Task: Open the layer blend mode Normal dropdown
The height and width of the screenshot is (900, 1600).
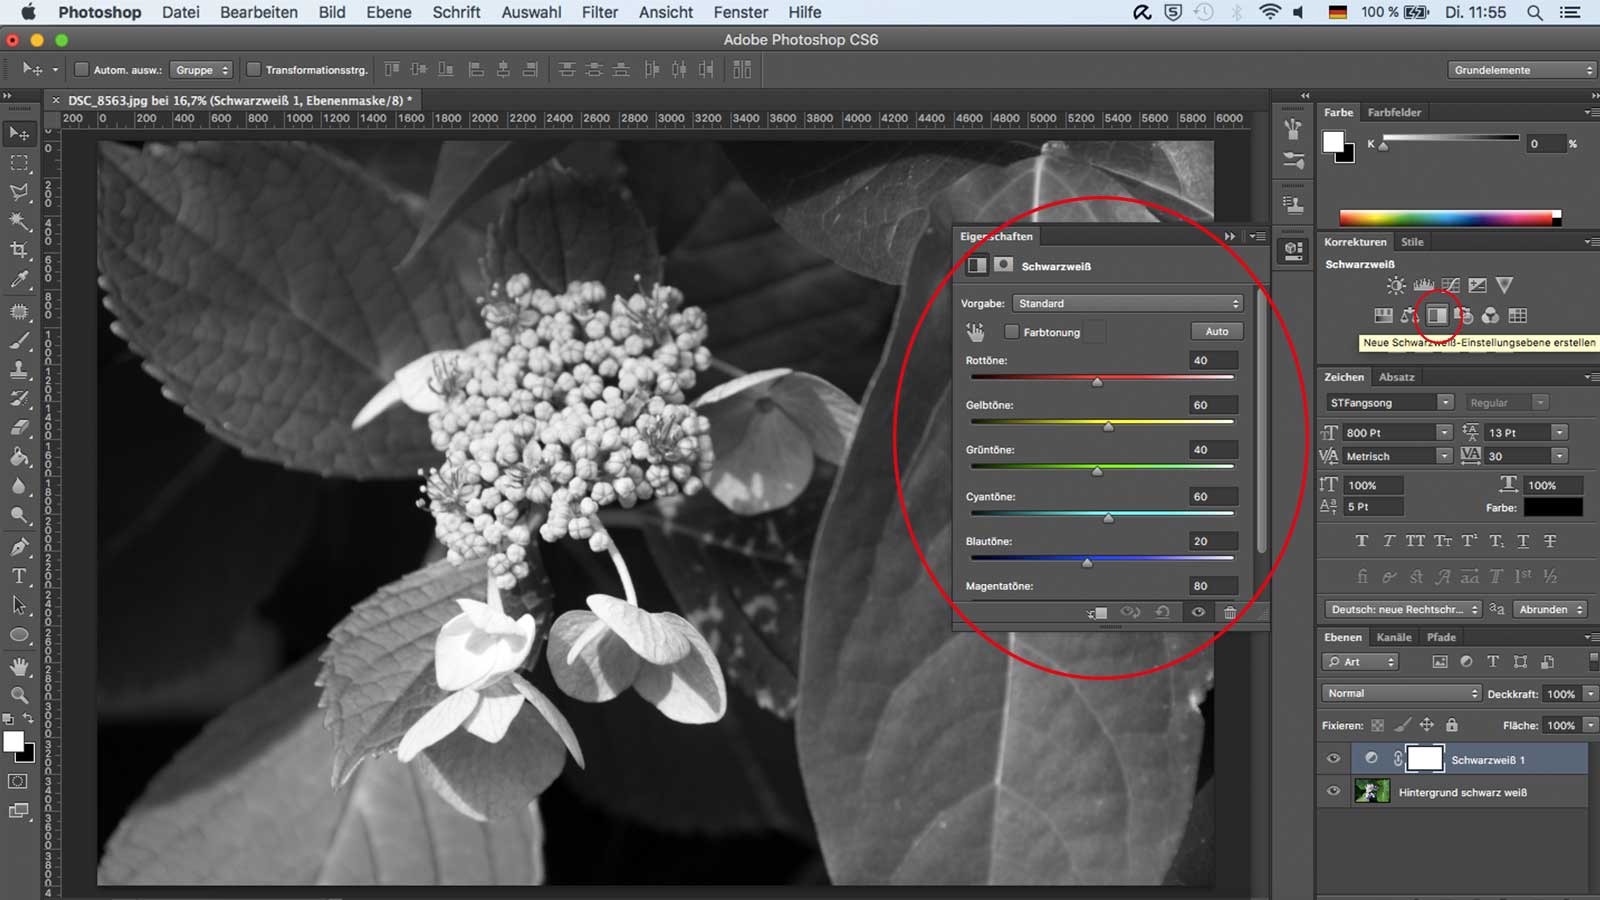Action: [1401, 693]
